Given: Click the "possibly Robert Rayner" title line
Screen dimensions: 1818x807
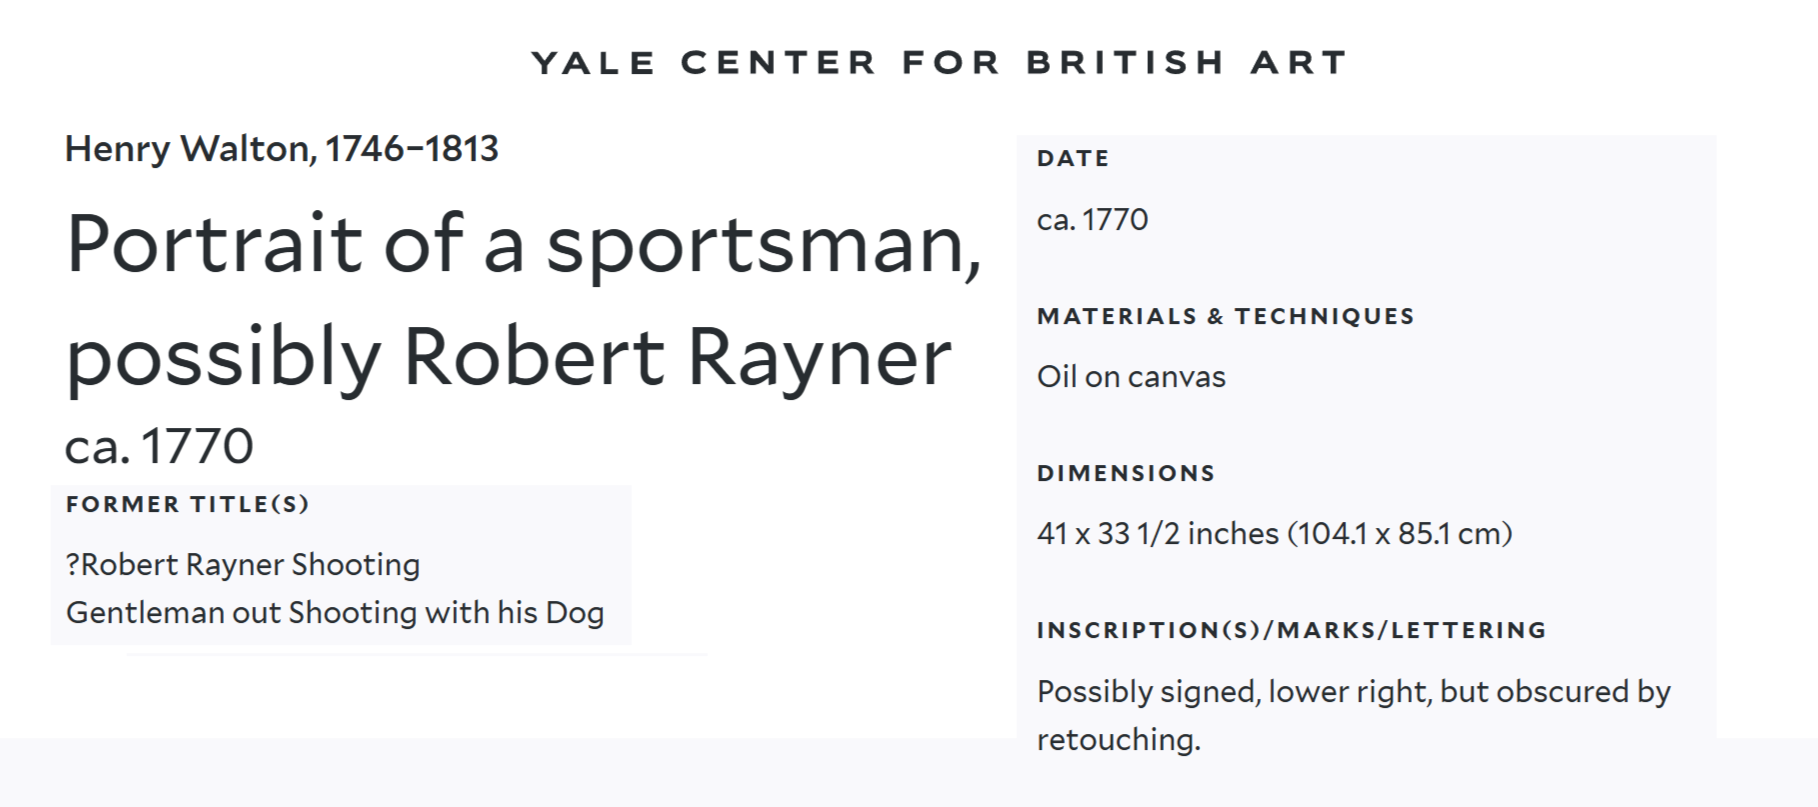Looking at the screenshot, I should [508, 357].
